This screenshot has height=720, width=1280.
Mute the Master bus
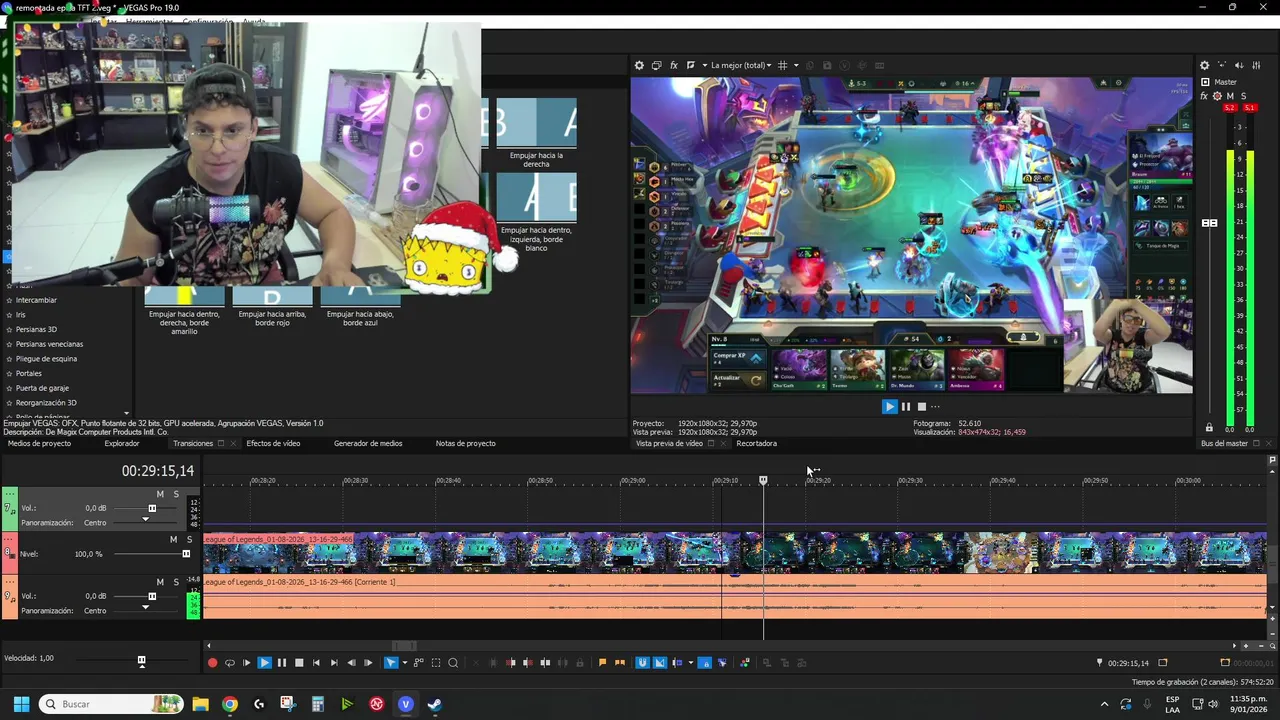point(1230,96)
